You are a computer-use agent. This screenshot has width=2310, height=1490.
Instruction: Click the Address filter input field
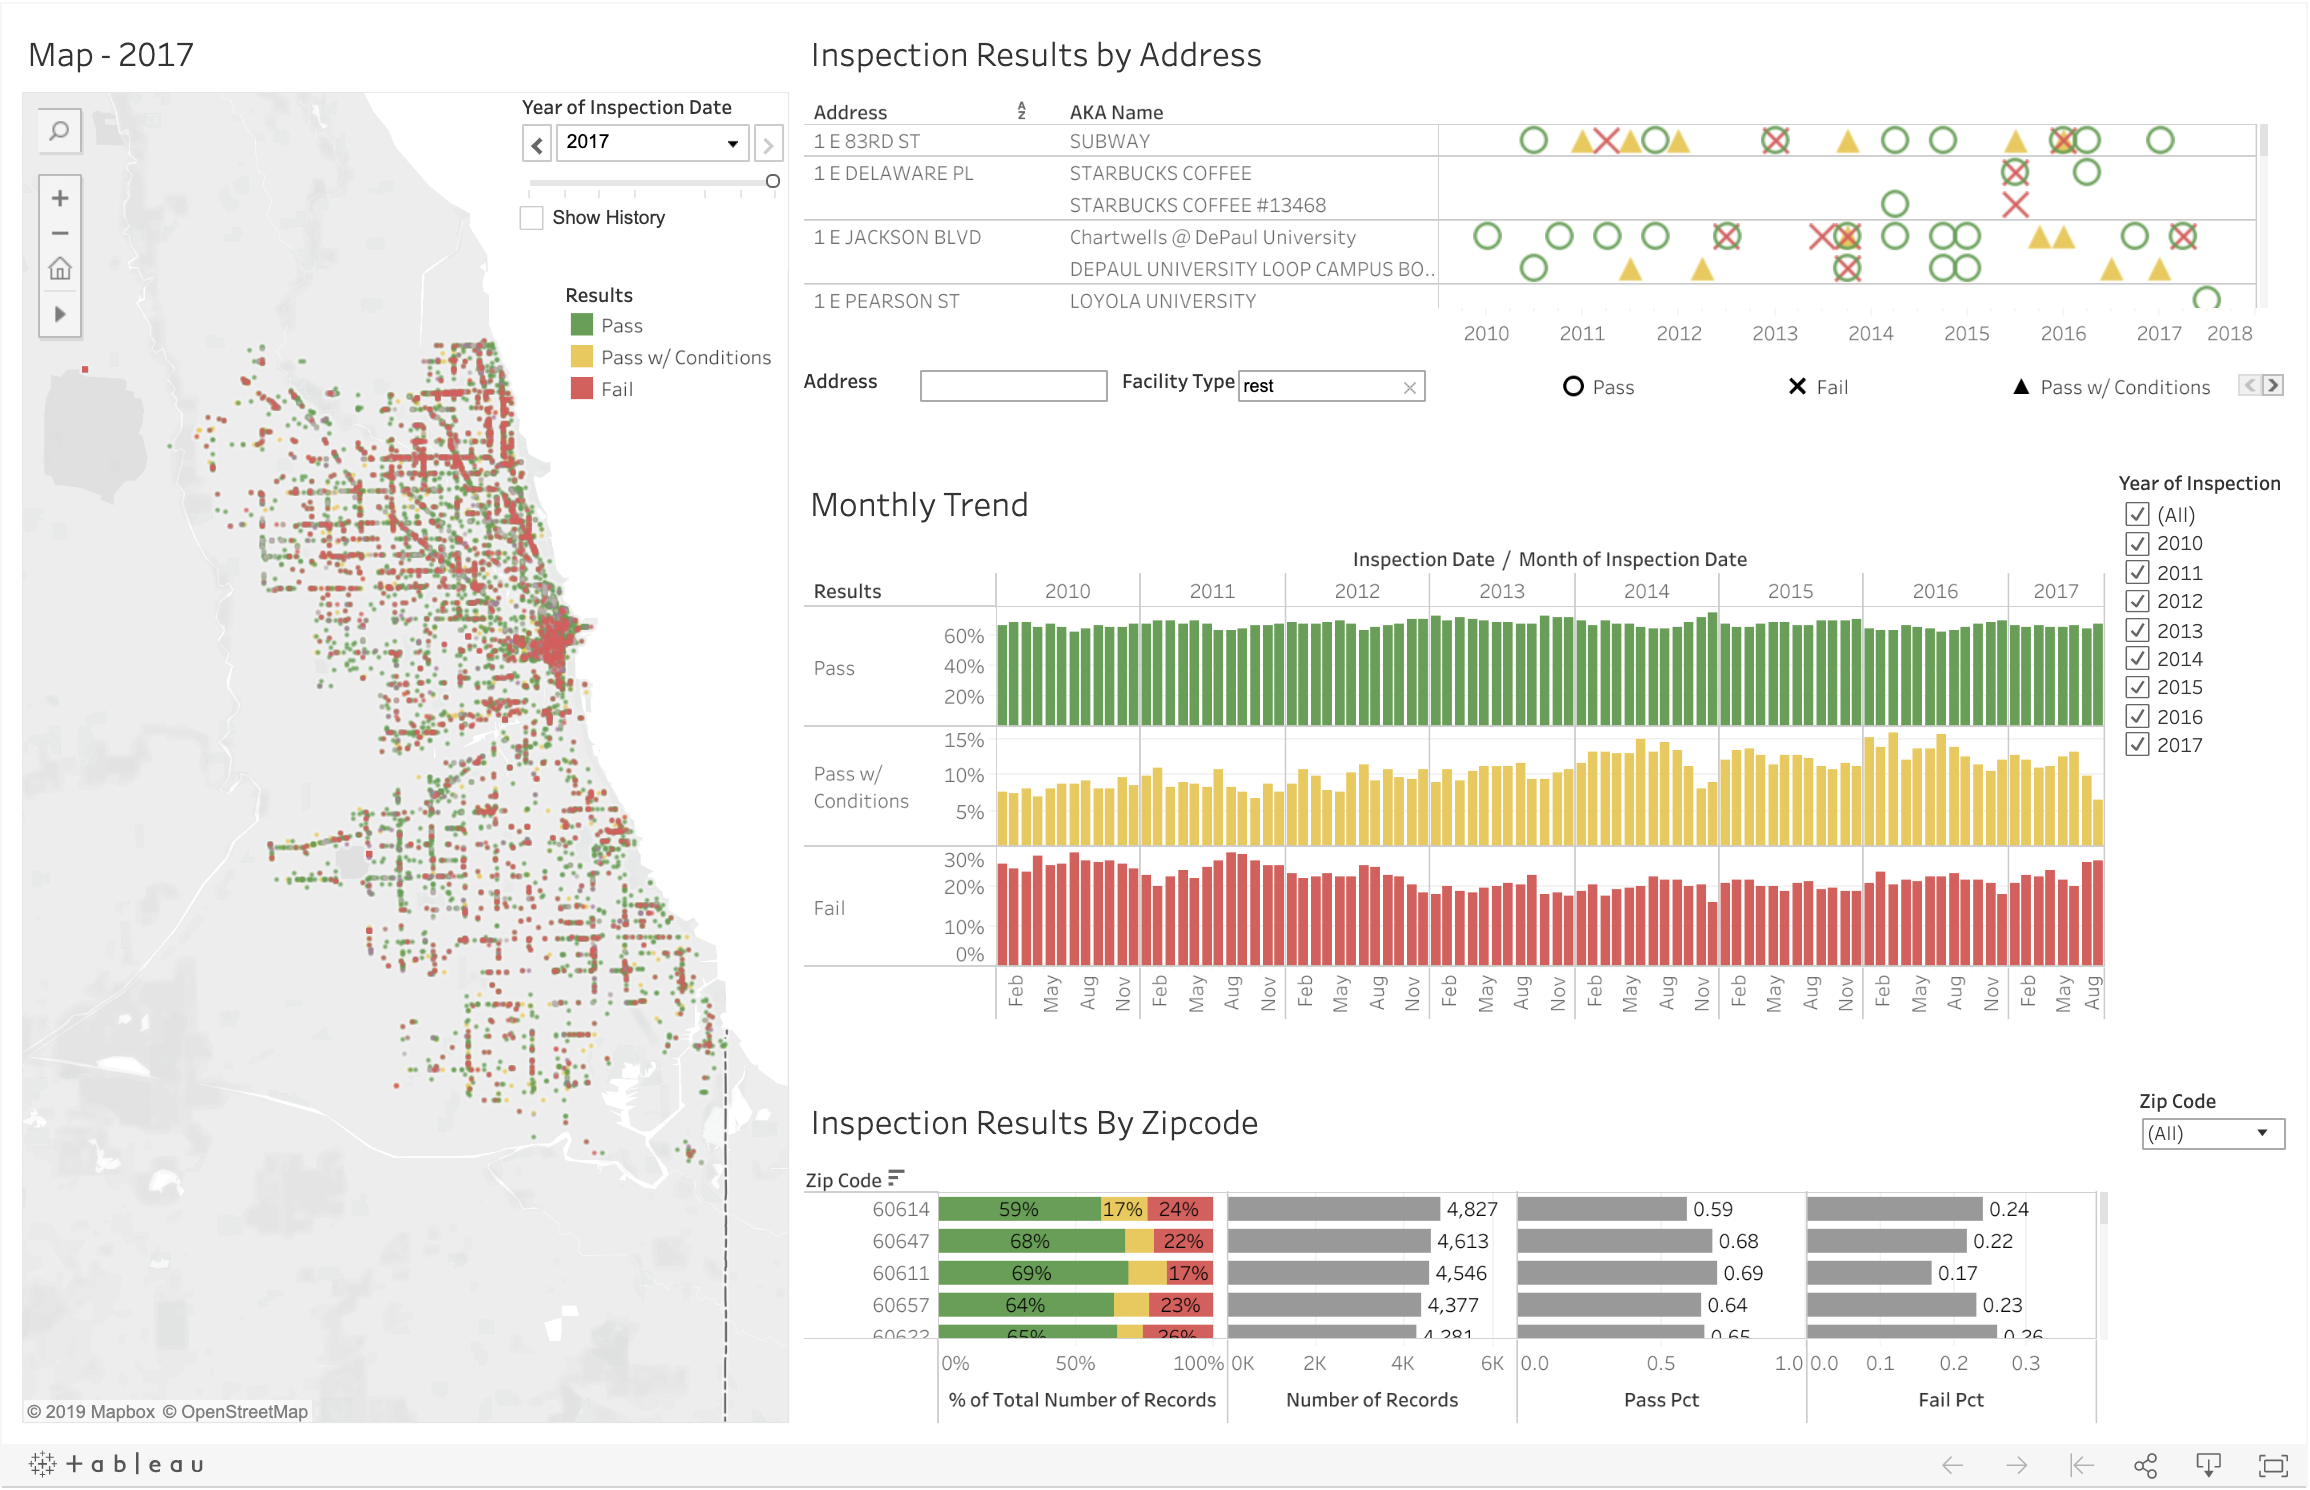[x=1012, y=386]
